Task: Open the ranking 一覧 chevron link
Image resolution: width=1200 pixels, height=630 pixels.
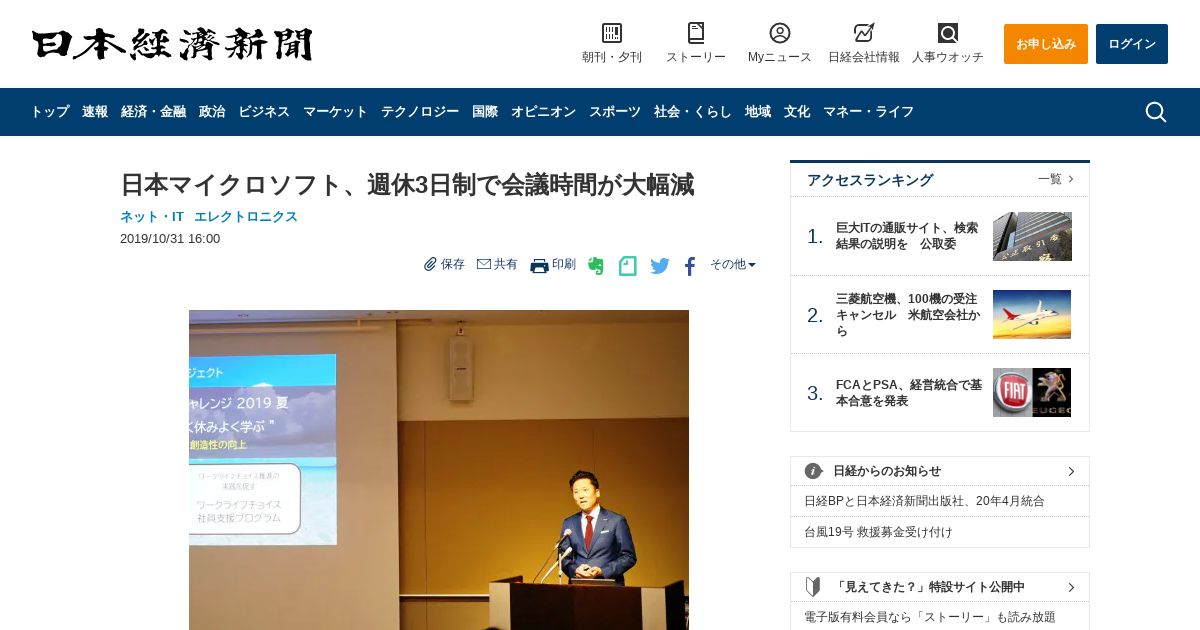Action: 1056,179
